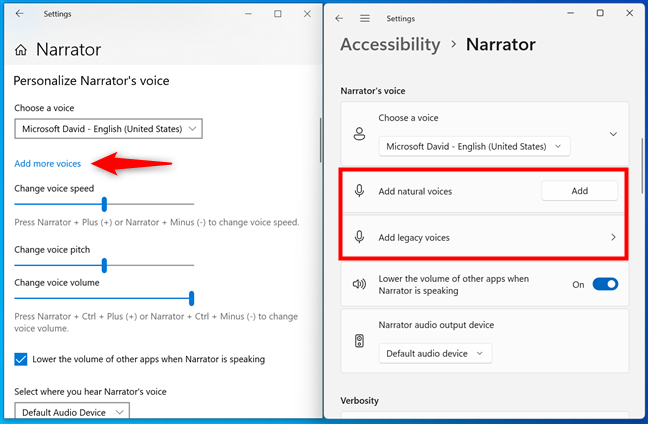Click Add more voices link
The image size is (648, 424).
(48, 164)
